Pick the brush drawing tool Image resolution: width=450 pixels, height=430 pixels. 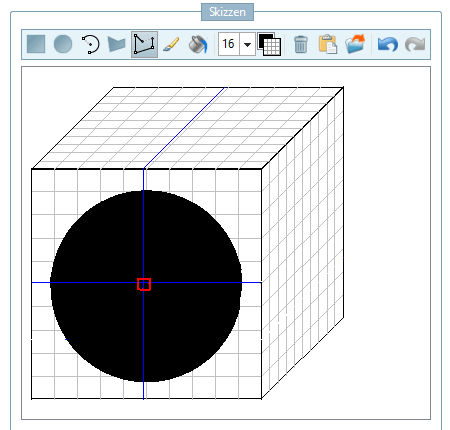[x=171, y=44]
